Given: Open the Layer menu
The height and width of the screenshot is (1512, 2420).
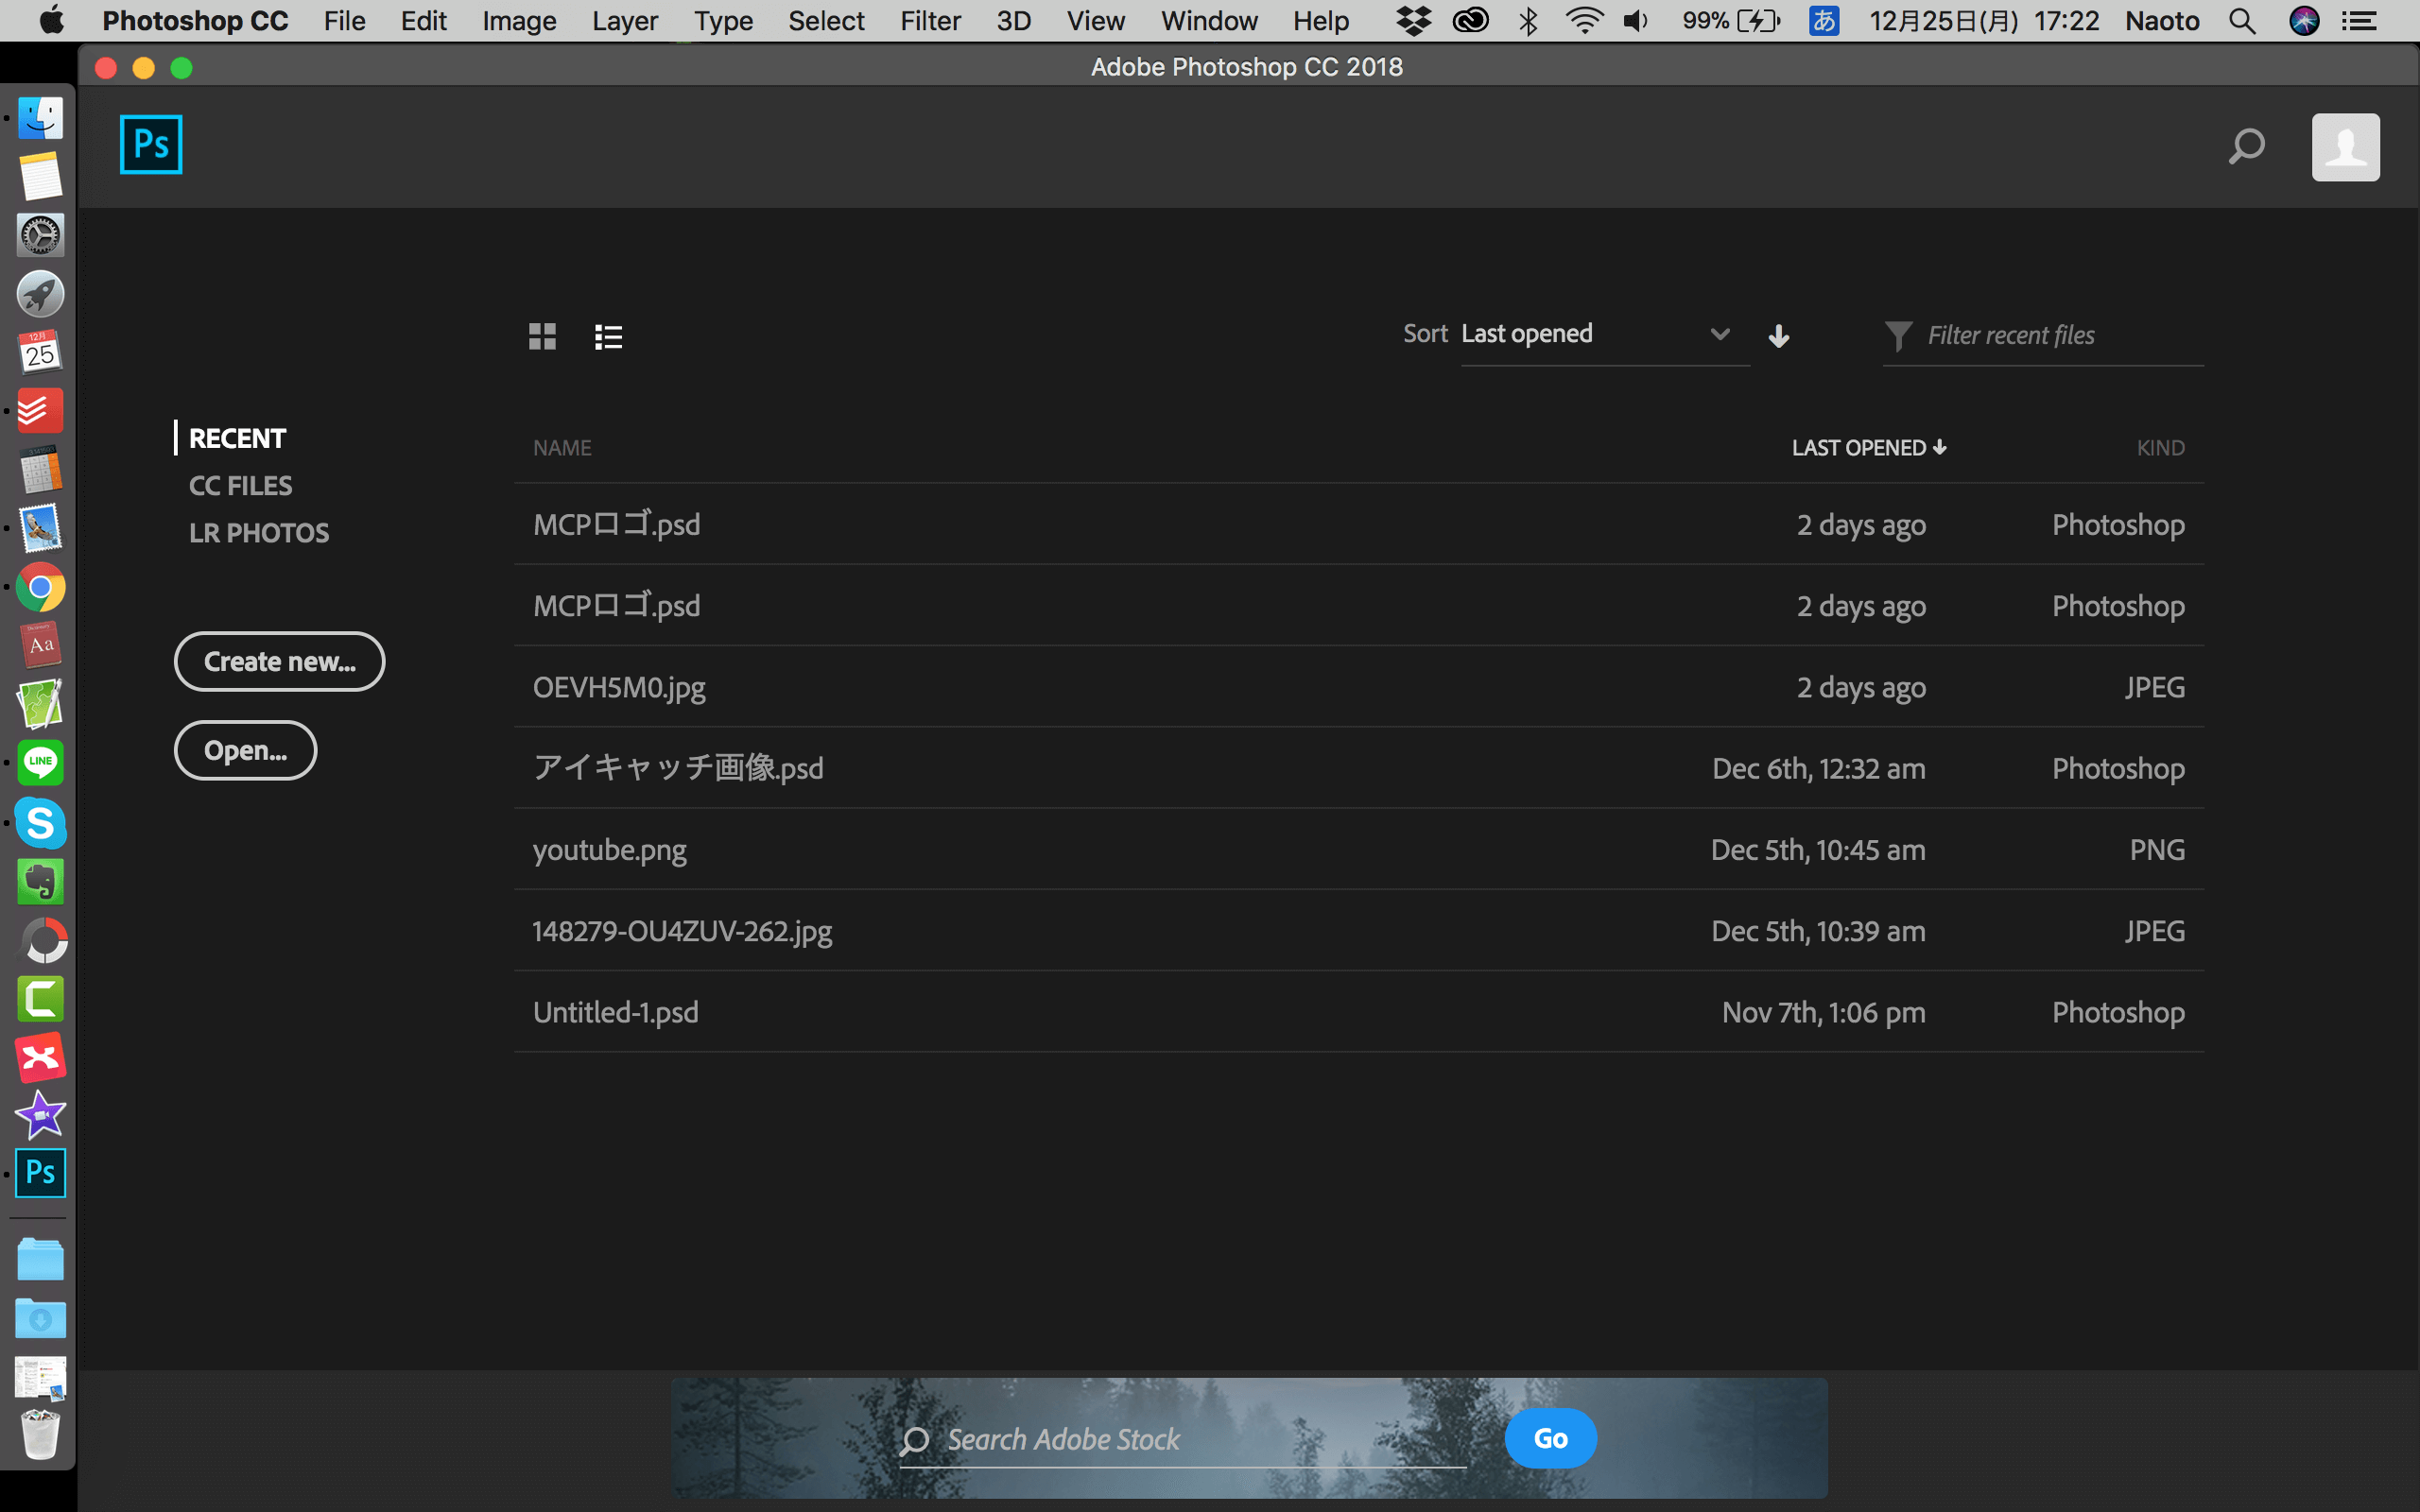Looking at the screenshot, I should pyautogui.click(x=624, y=20).
